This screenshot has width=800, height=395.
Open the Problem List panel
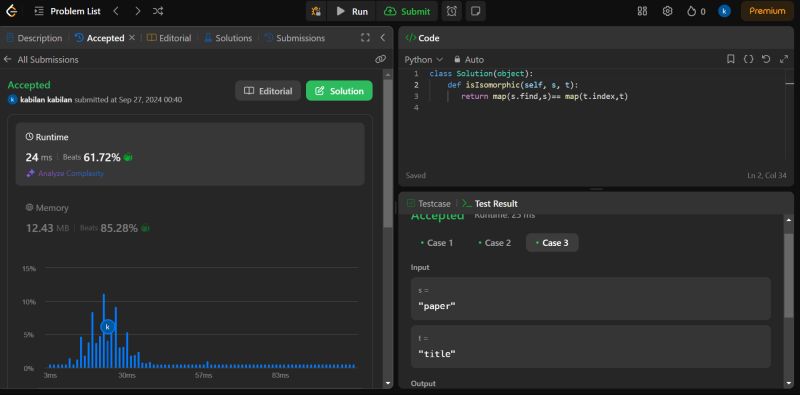68,11
